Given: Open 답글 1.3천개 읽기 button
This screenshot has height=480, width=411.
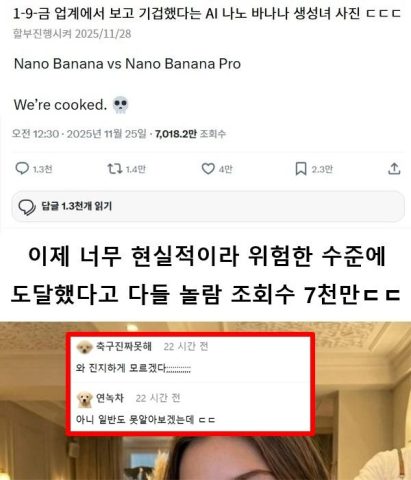Looking at the screenshot, I should [208, 206].
